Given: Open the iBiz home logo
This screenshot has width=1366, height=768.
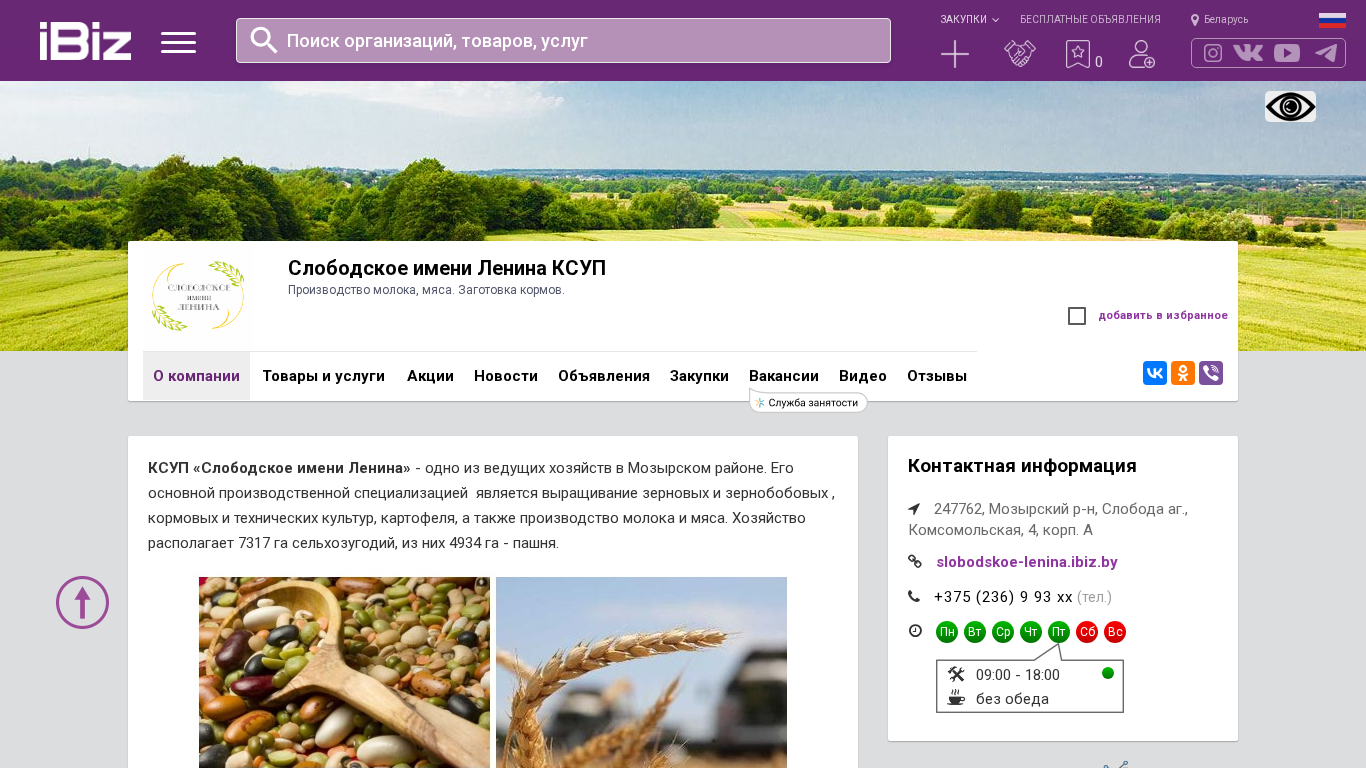Looking at the screenshot, I should coord(85,41).
